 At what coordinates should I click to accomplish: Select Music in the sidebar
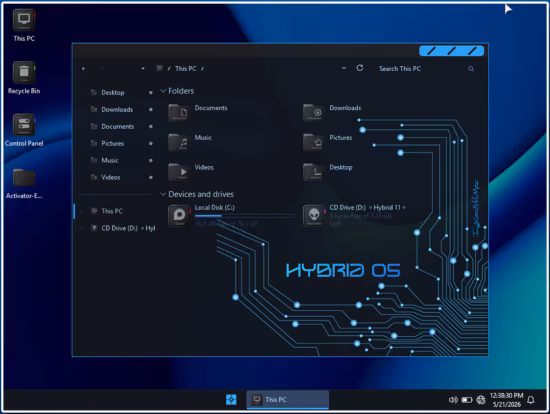pyautogui.click(x=109, y=160)
